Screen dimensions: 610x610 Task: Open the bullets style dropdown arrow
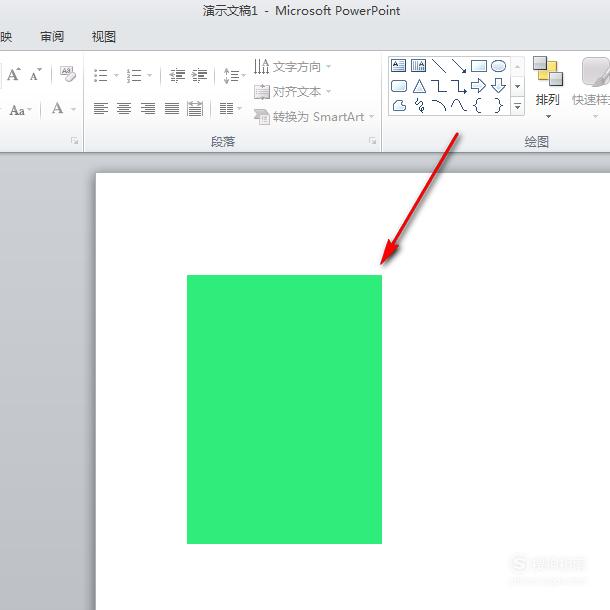click(x=116, y=75)
